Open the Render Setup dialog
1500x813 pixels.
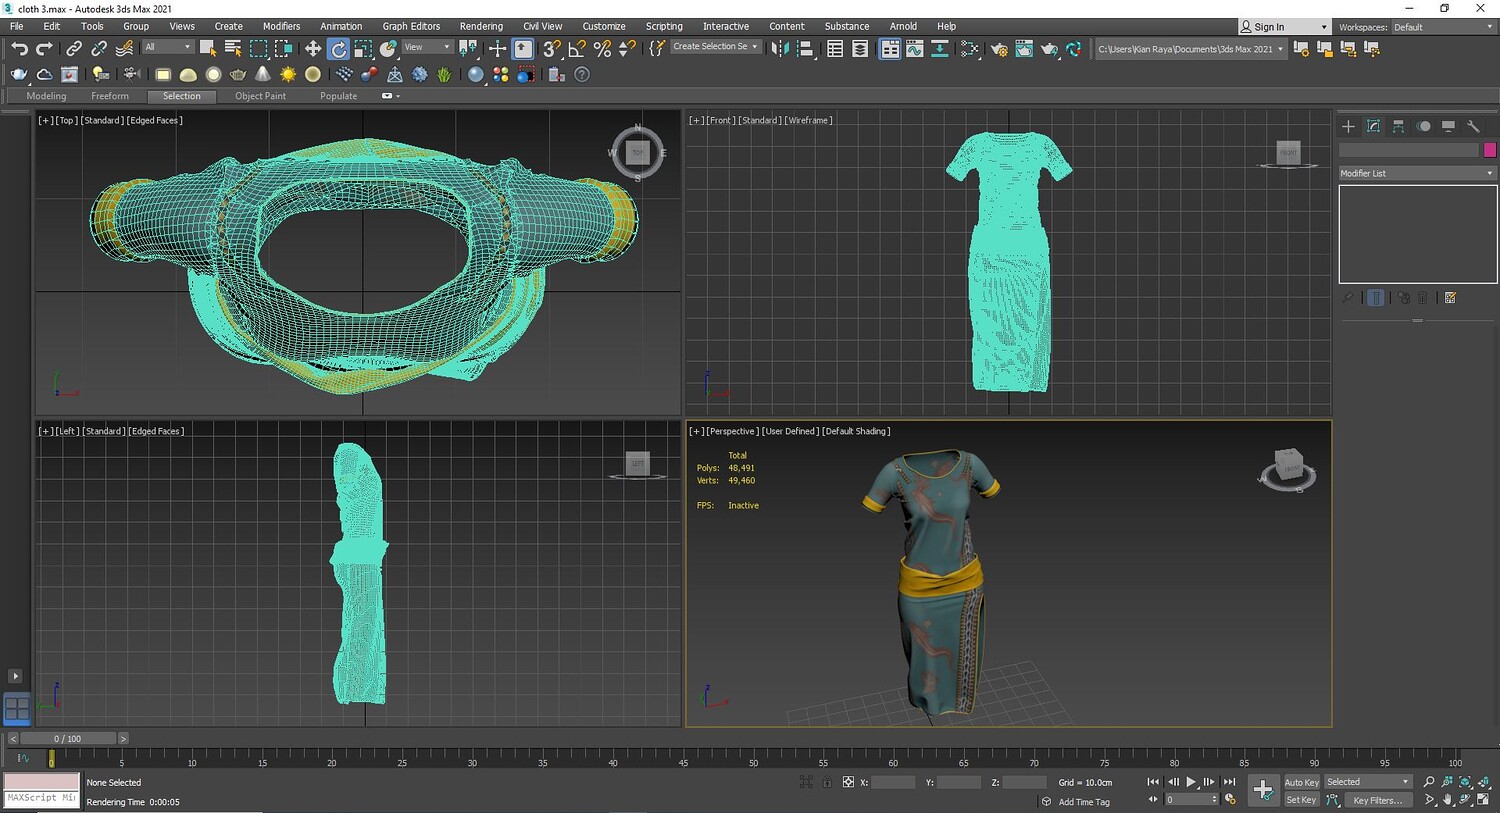click(999, 48)
